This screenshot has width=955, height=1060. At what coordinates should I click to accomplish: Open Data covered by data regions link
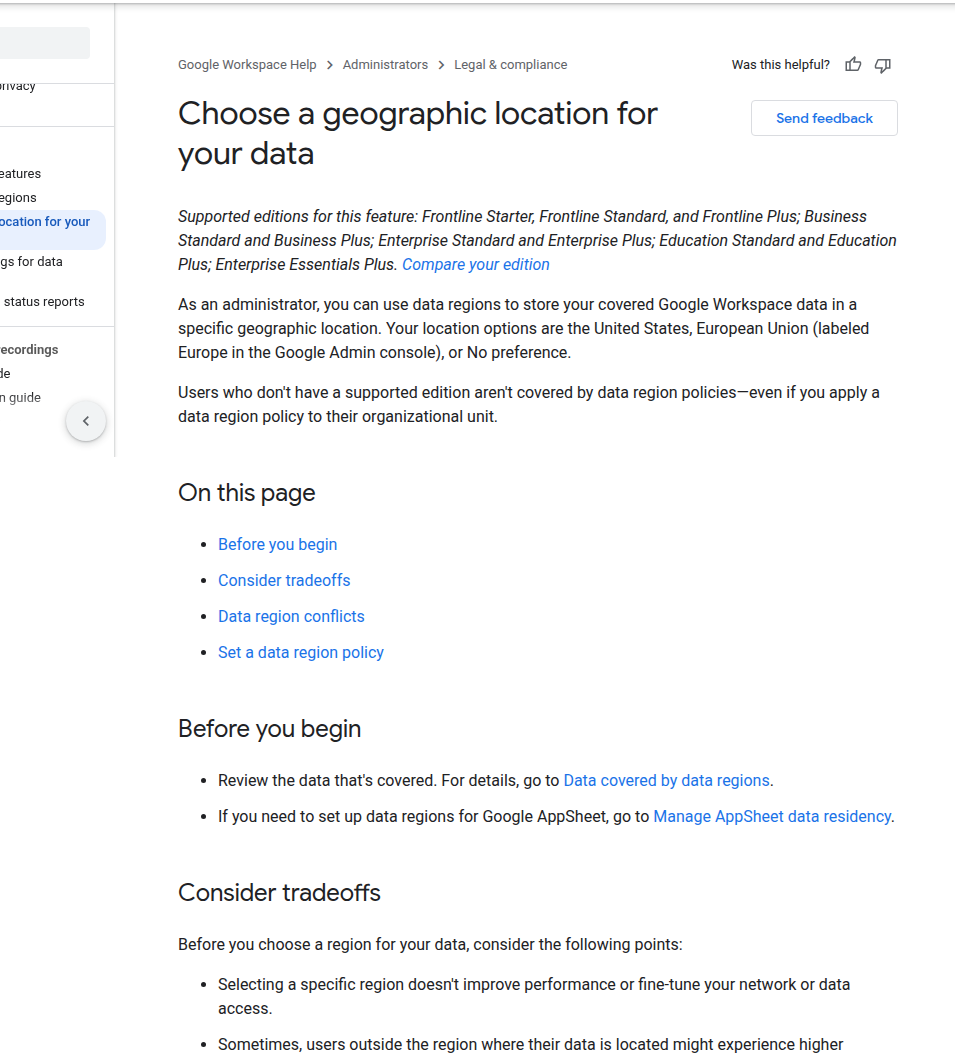666,780
